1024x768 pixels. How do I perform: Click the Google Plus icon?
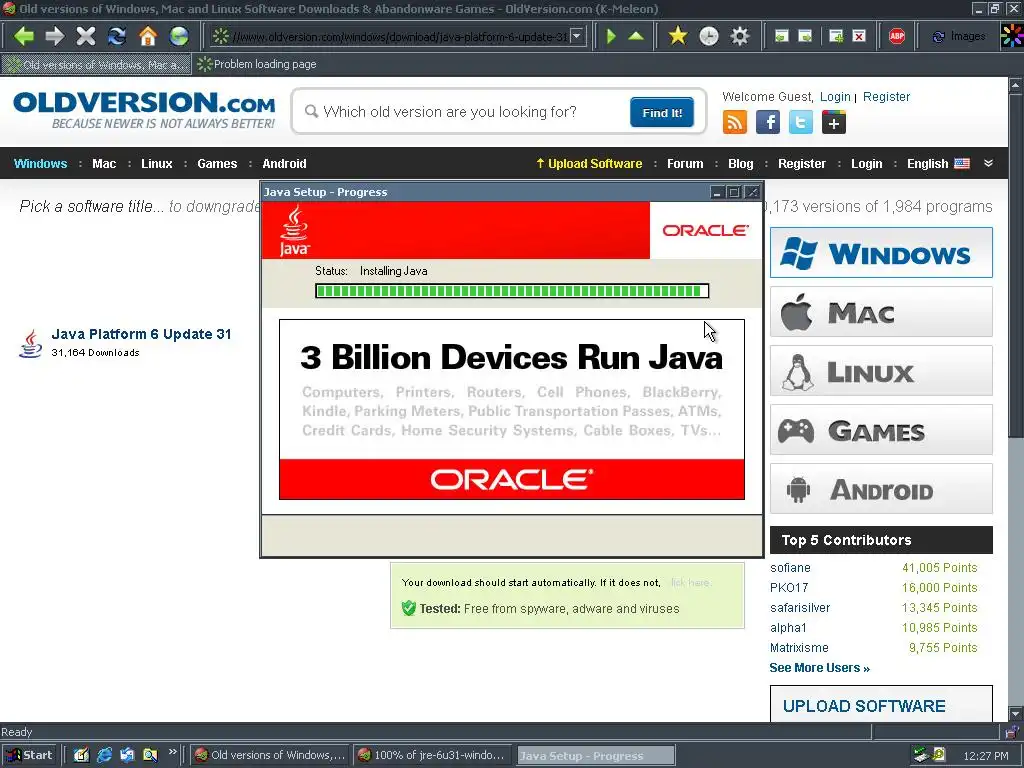point(834,122)
